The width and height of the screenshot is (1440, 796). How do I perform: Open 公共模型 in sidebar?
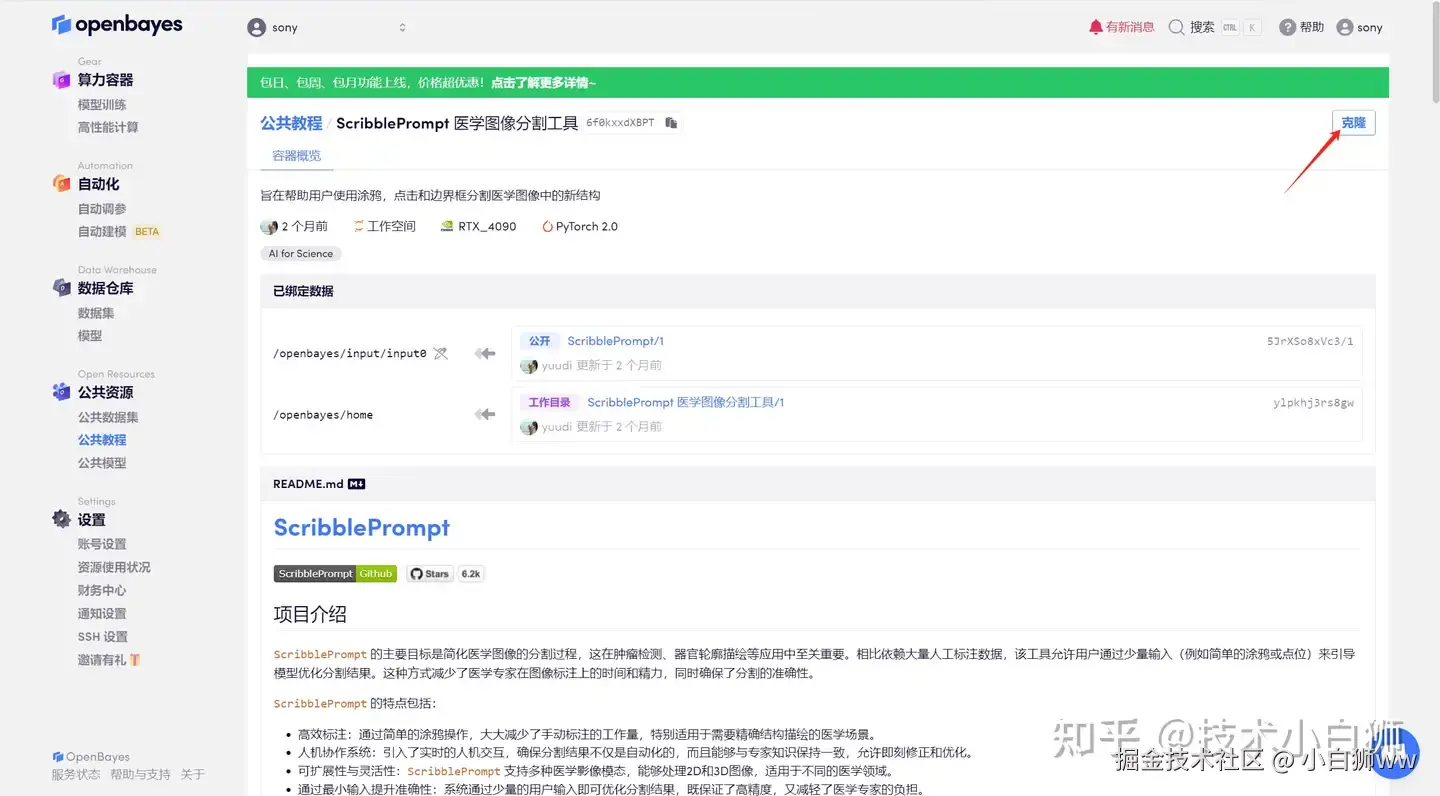point(102,463)
